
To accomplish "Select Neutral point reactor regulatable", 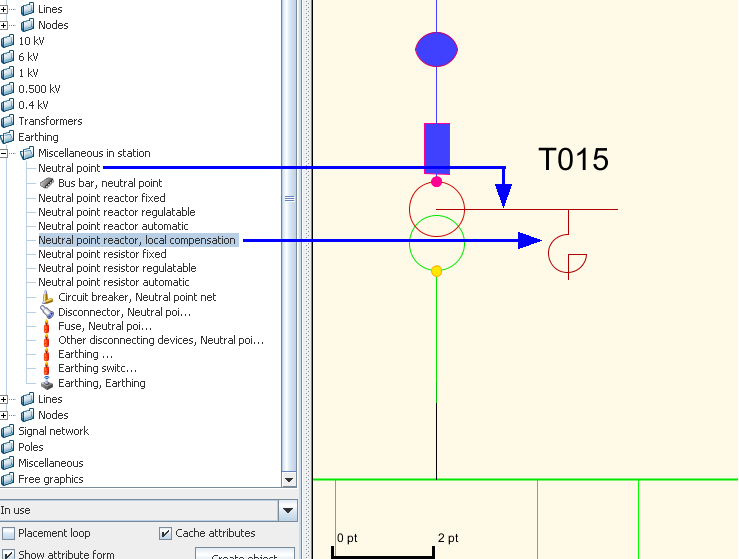I will coord(117,212).
